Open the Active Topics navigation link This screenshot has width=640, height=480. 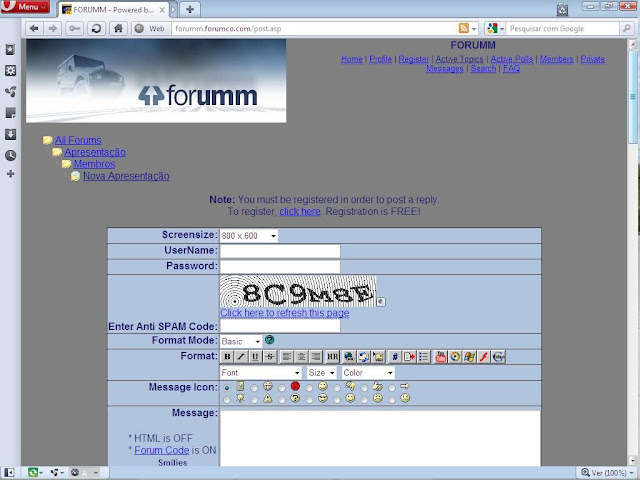(x=459, y=59)
